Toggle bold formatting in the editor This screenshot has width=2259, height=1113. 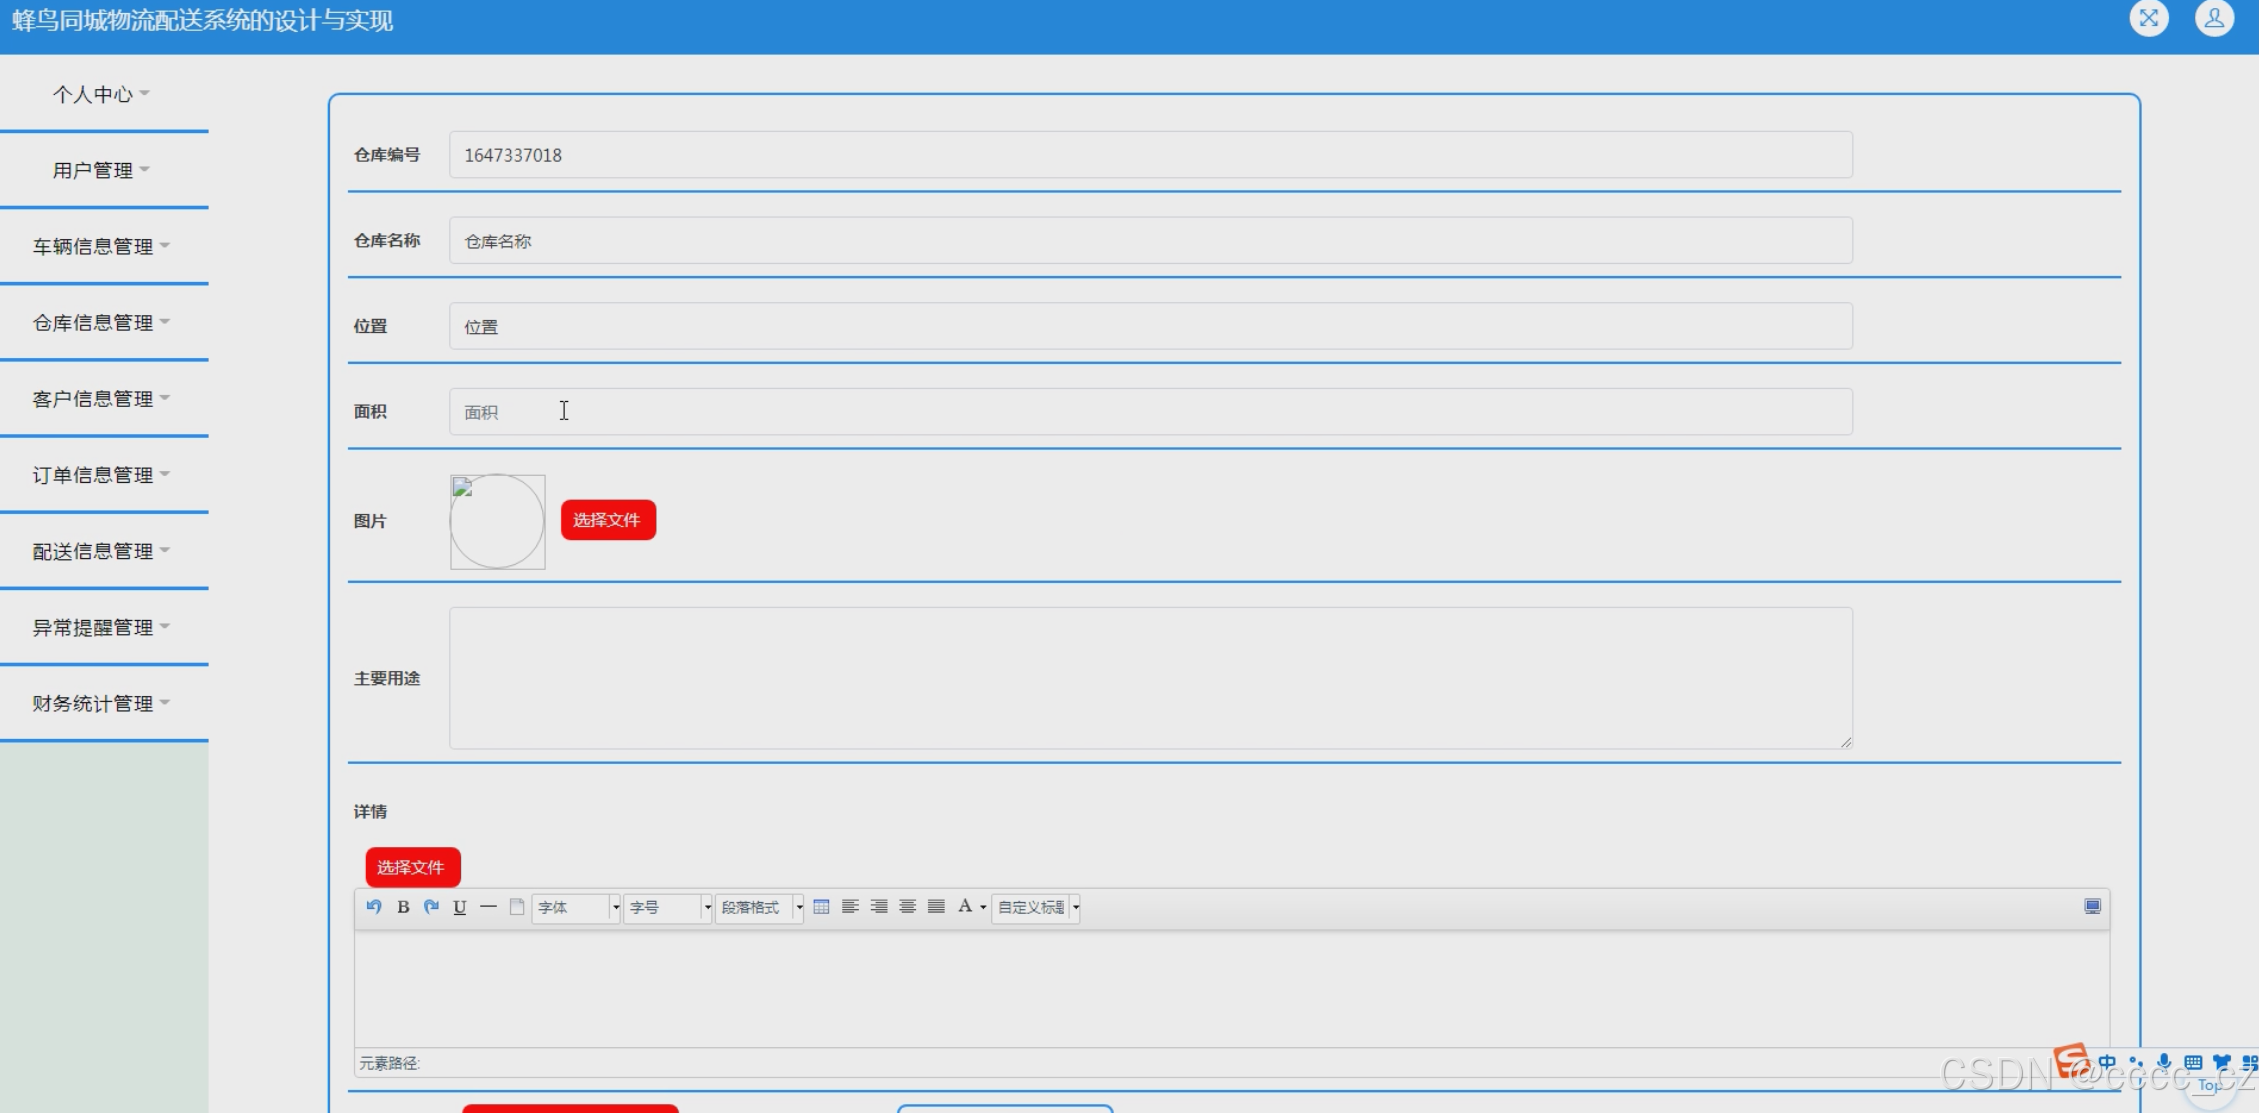[403, 907]
